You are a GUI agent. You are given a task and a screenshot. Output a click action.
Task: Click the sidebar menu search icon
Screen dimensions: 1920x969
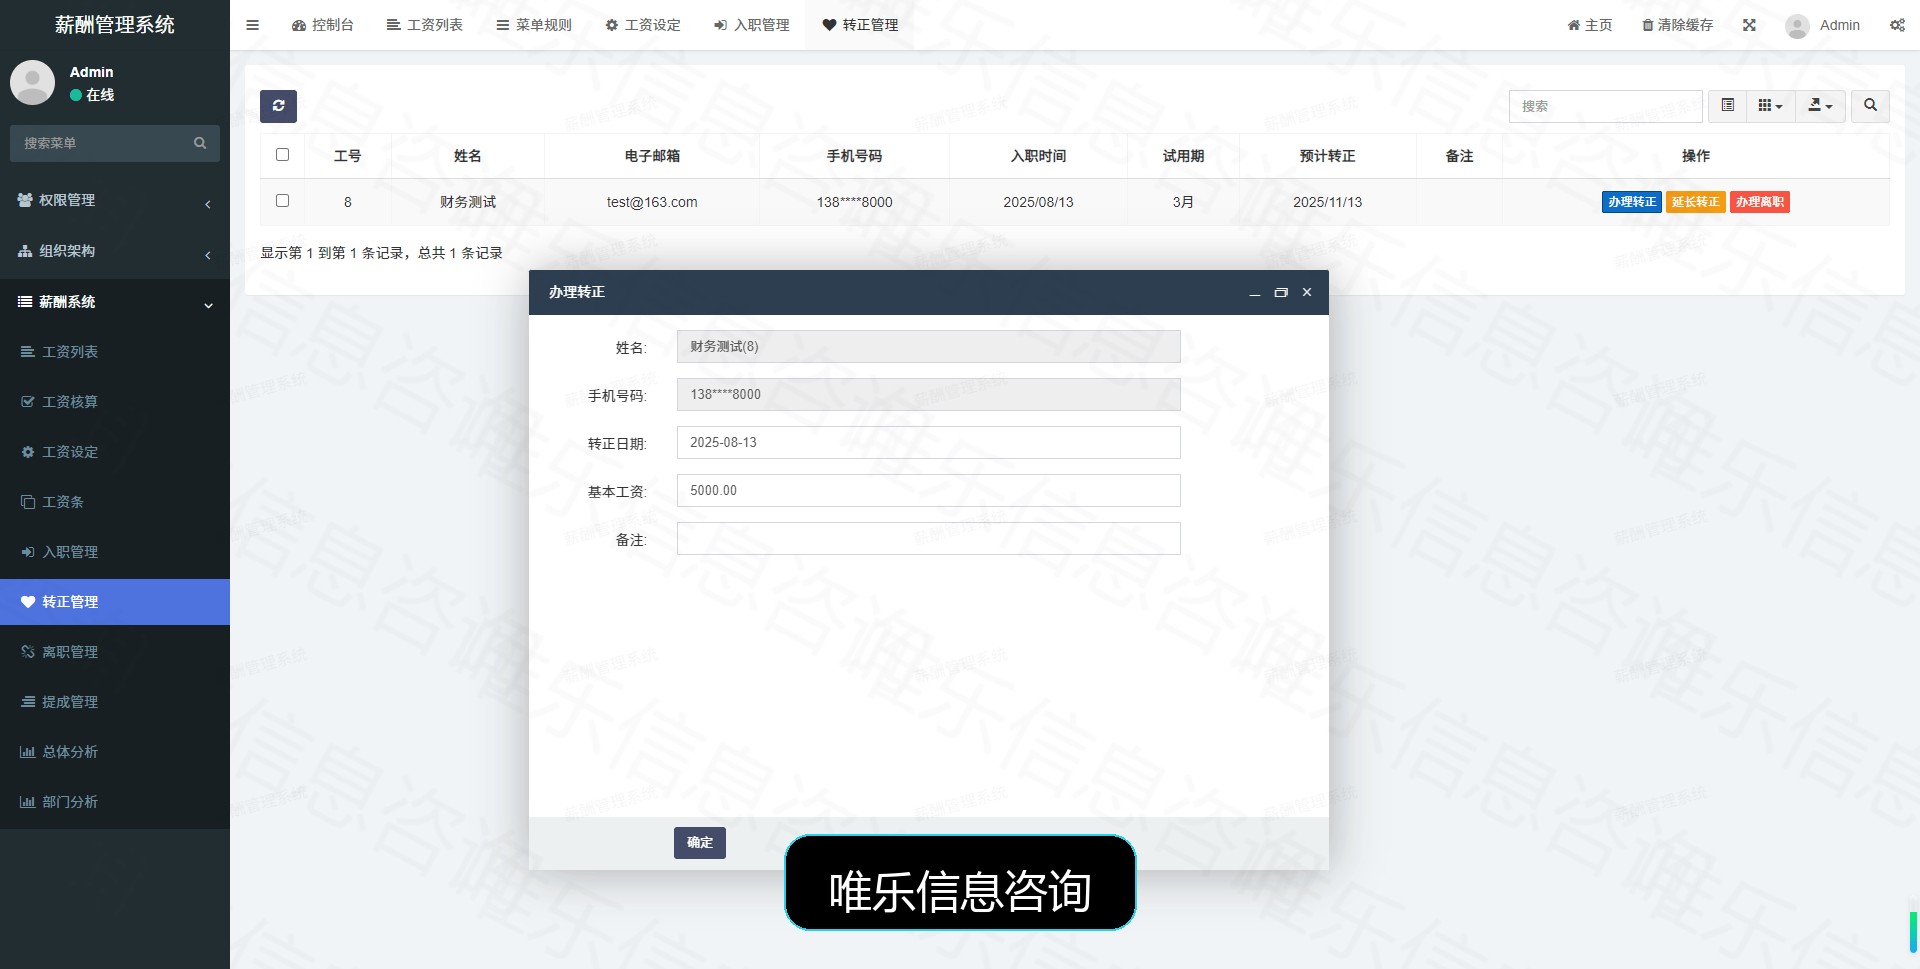coord(200,143)
